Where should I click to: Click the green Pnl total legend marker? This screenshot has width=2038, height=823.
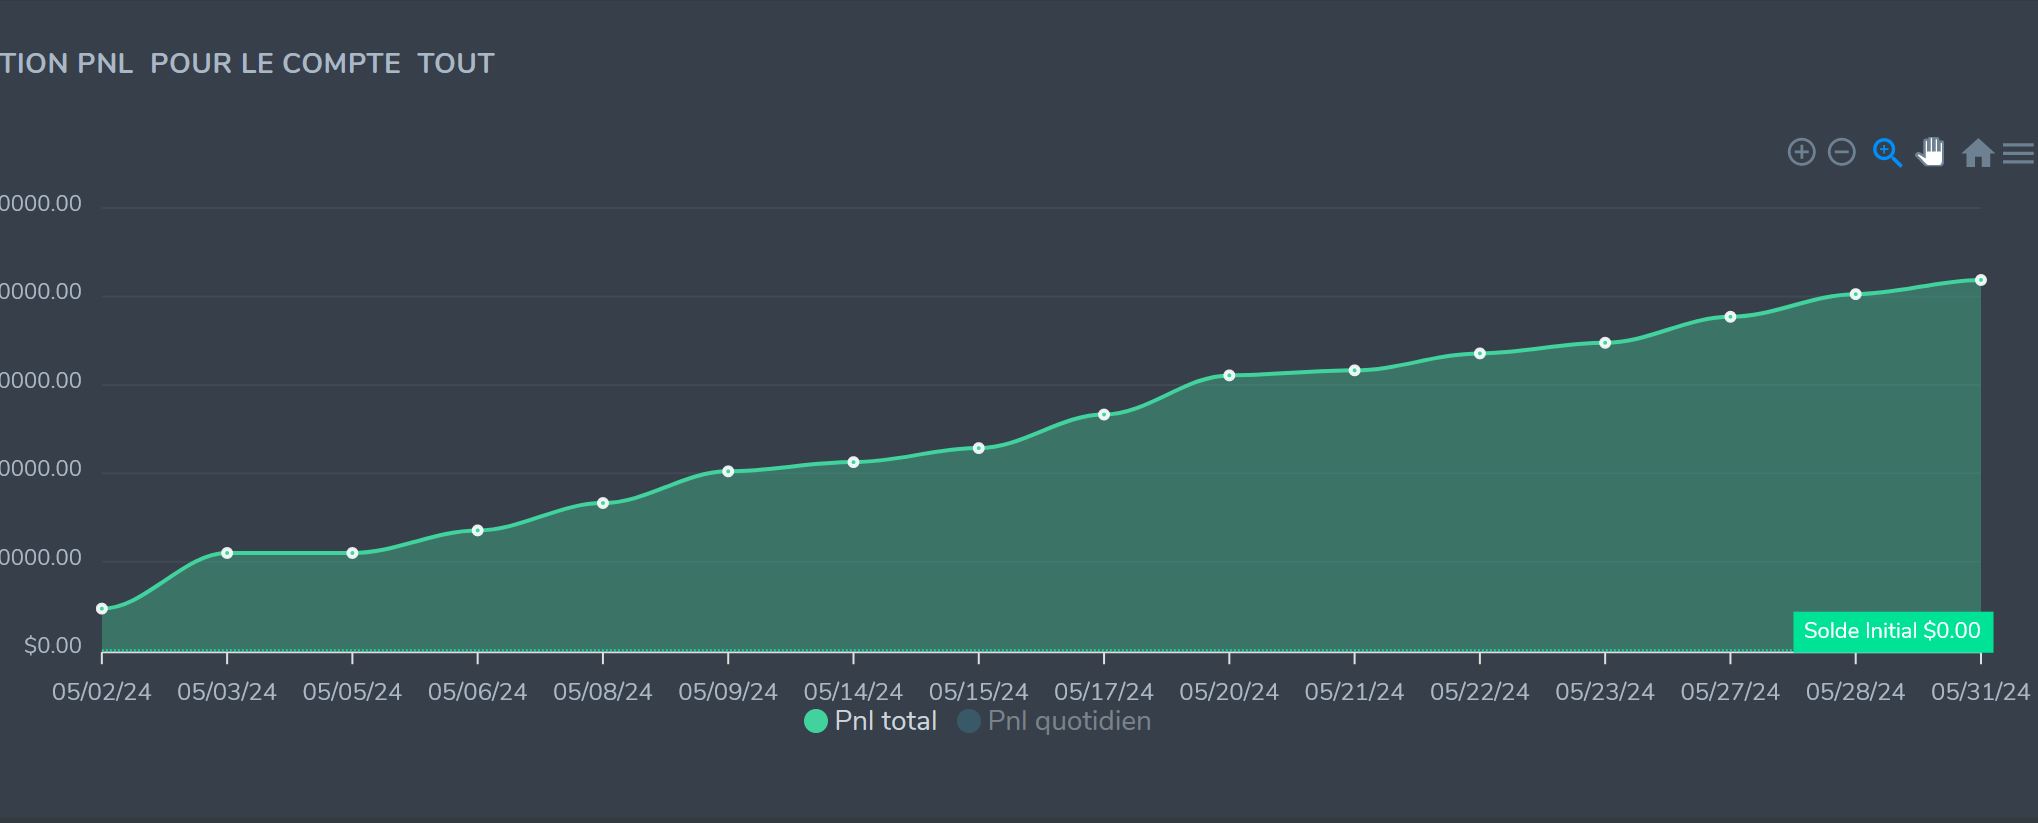pyautogui.click(x=816, y=721)
